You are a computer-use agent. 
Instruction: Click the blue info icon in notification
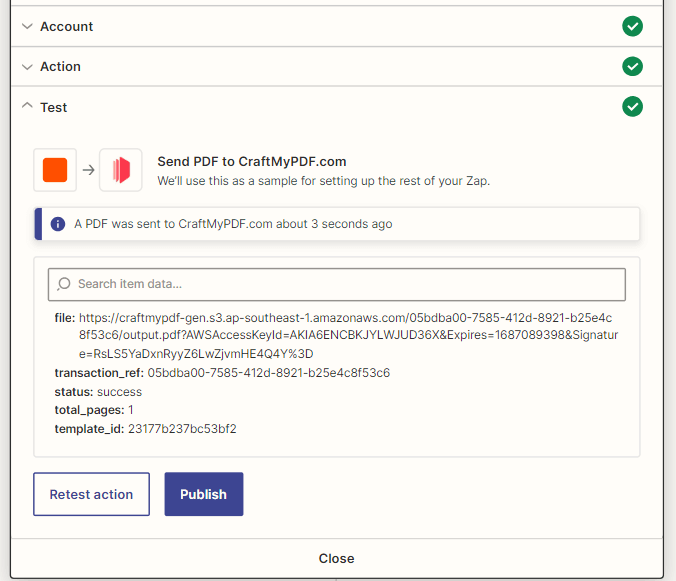click(x=58, y=224)
